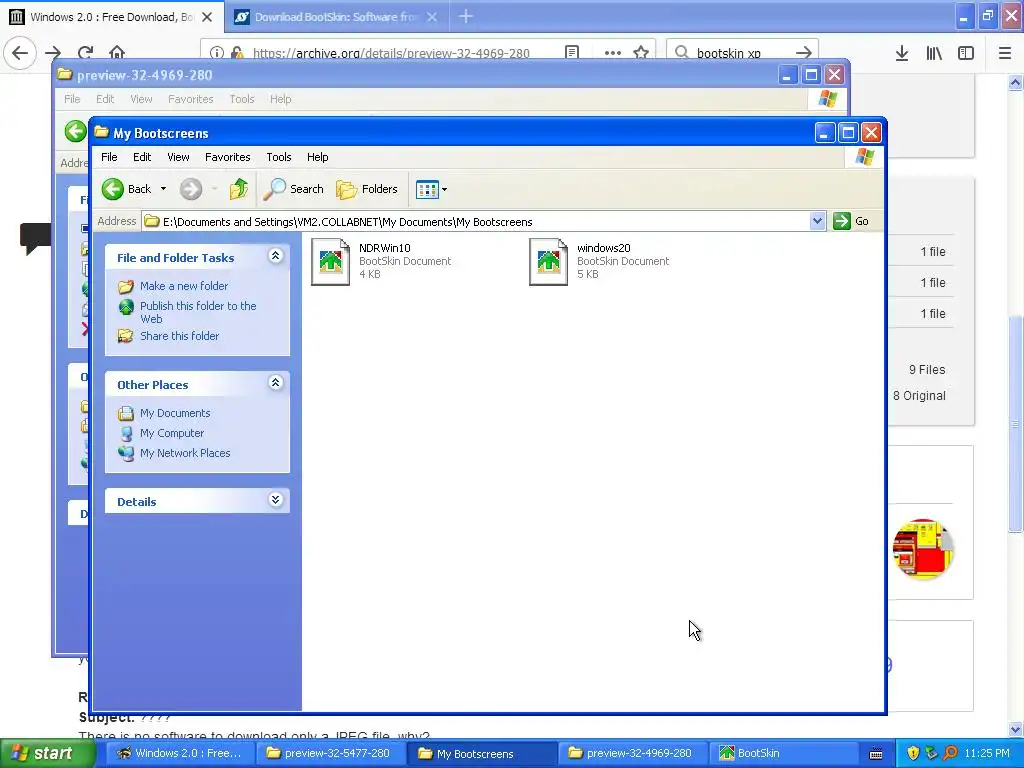Image resolution: width=1024 pixels, height=768 pixels.
Task: Toggle the Firefox sidebar icon
Action: (966, 53)
